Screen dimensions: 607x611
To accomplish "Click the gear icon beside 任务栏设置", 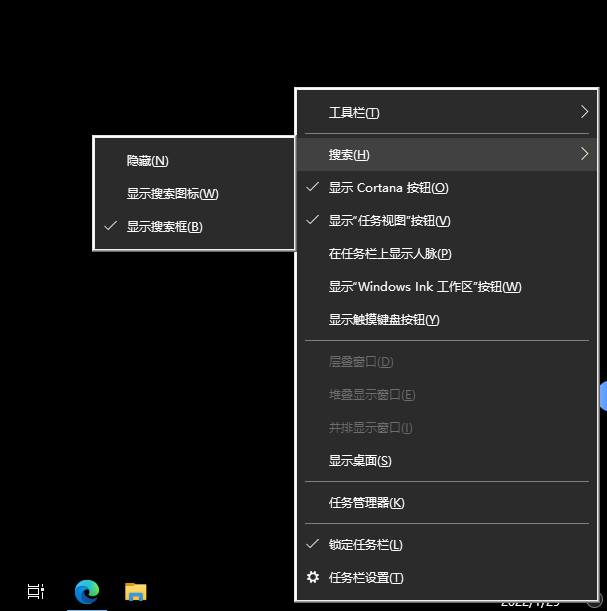I will [x=312, y=577].
